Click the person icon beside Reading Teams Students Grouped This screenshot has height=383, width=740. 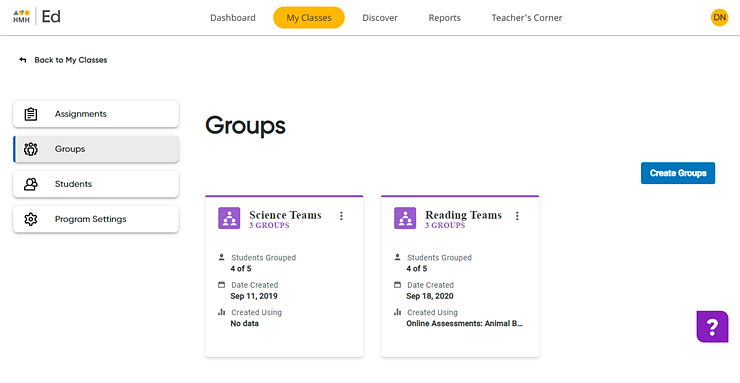pyautogui.click(x=397, y=257)
